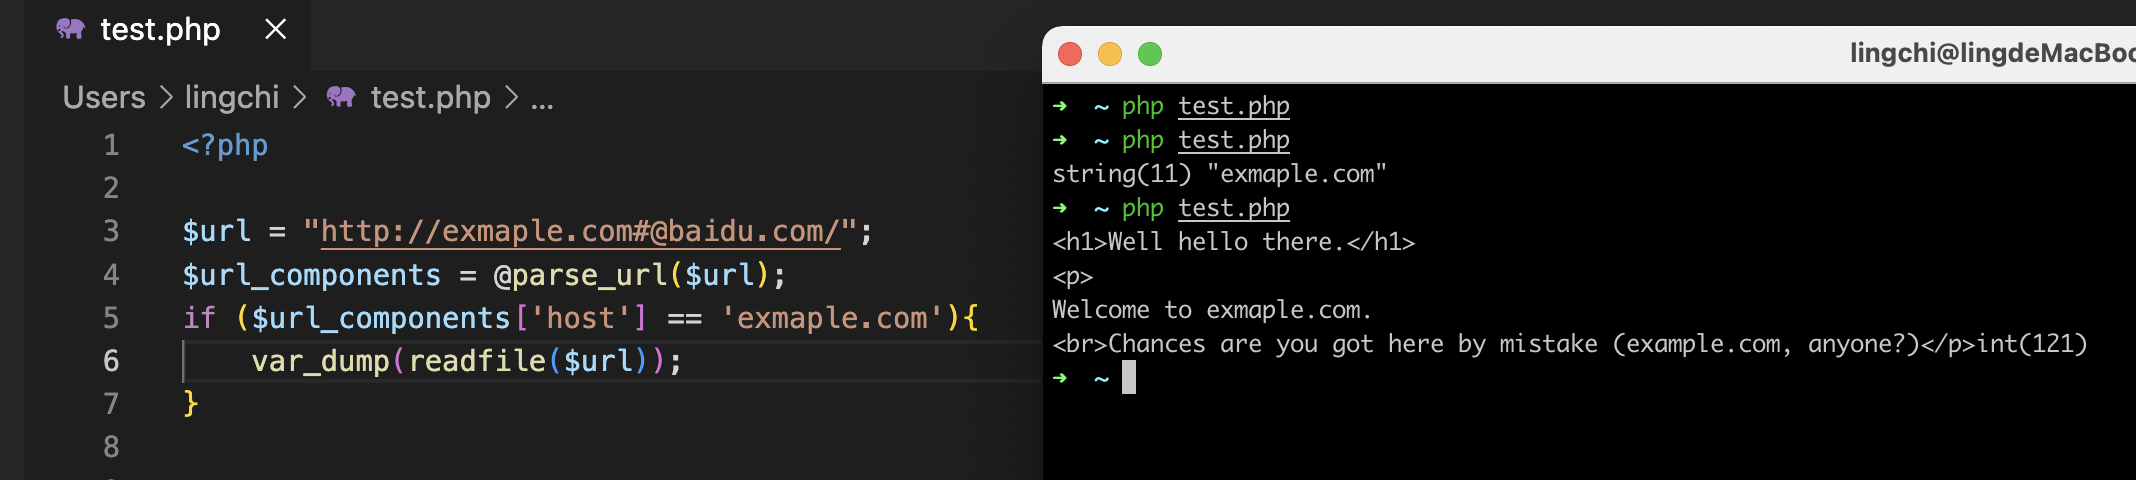Click line number 3 in gutter
Image resolution: width=2136 pixels, height=480 pixels.
click(111, 231)
